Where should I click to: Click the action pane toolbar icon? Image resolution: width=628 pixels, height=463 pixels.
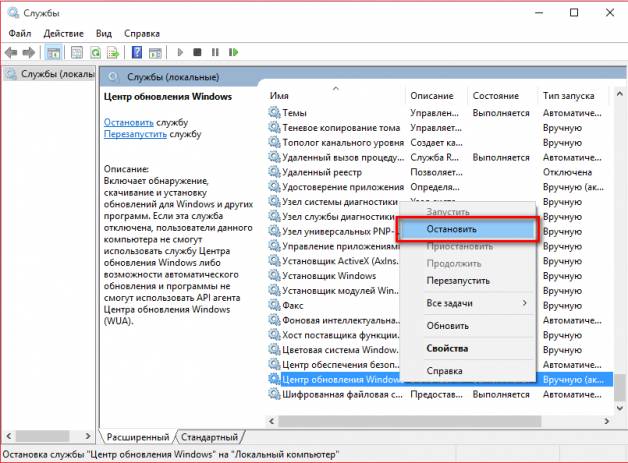(x=155, y=52)
